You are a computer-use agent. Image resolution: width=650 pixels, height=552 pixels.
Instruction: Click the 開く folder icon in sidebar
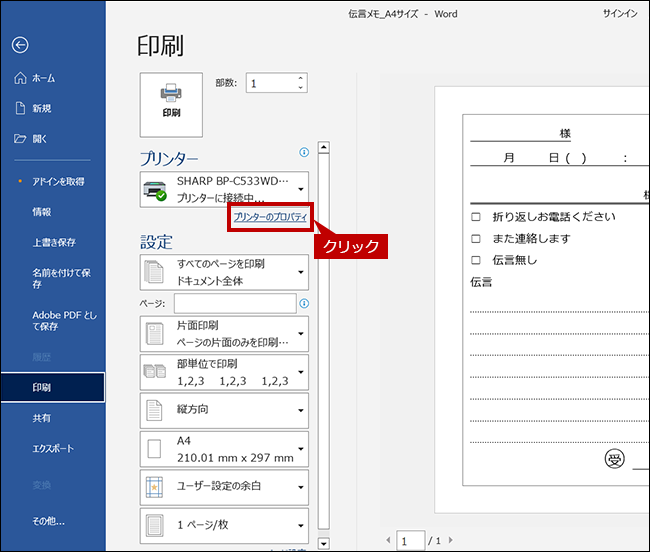[20, 138]
